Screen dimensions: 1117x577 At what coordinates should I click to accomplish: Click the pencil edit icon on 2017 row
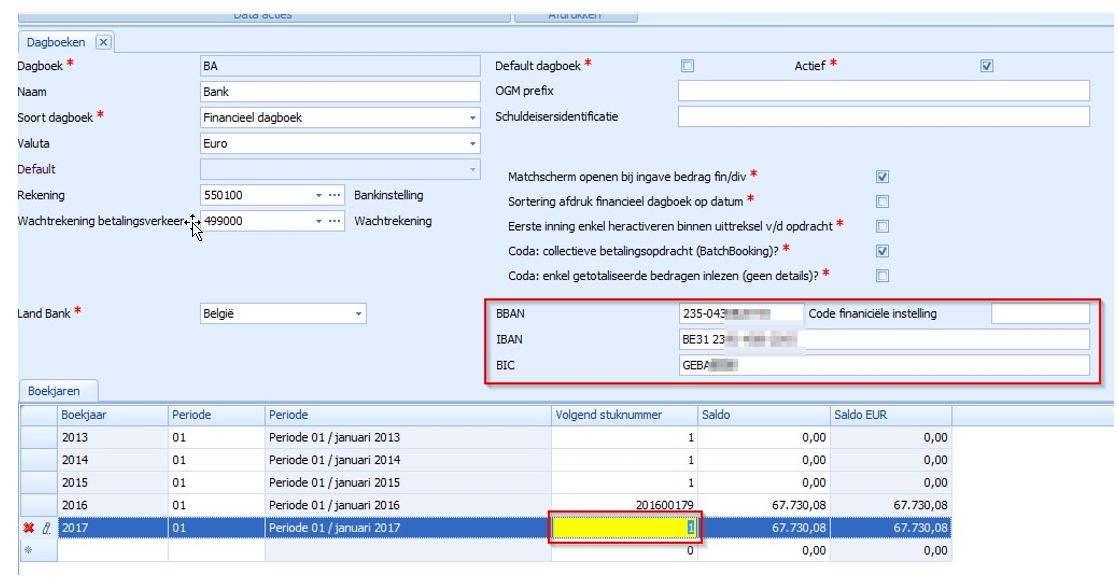click(45, 527)
